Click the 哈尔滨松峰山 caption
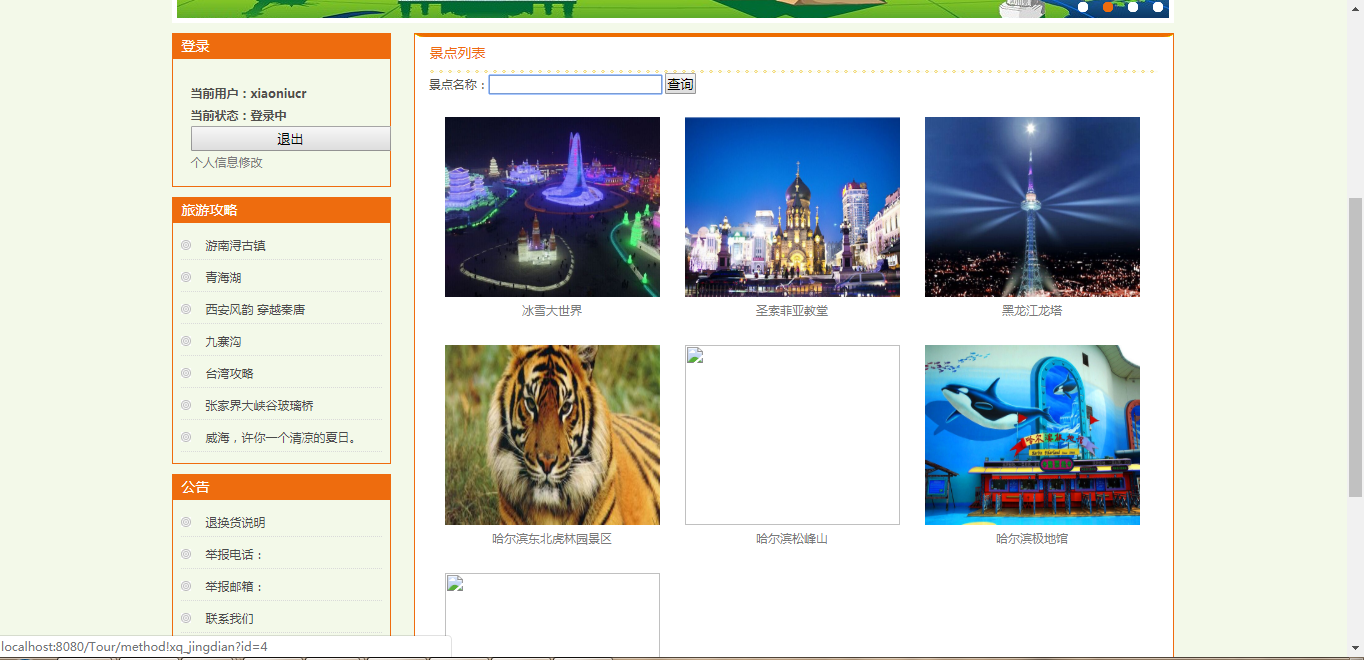The height and width of the screenshot is (660, 1364). click(792, 539)
